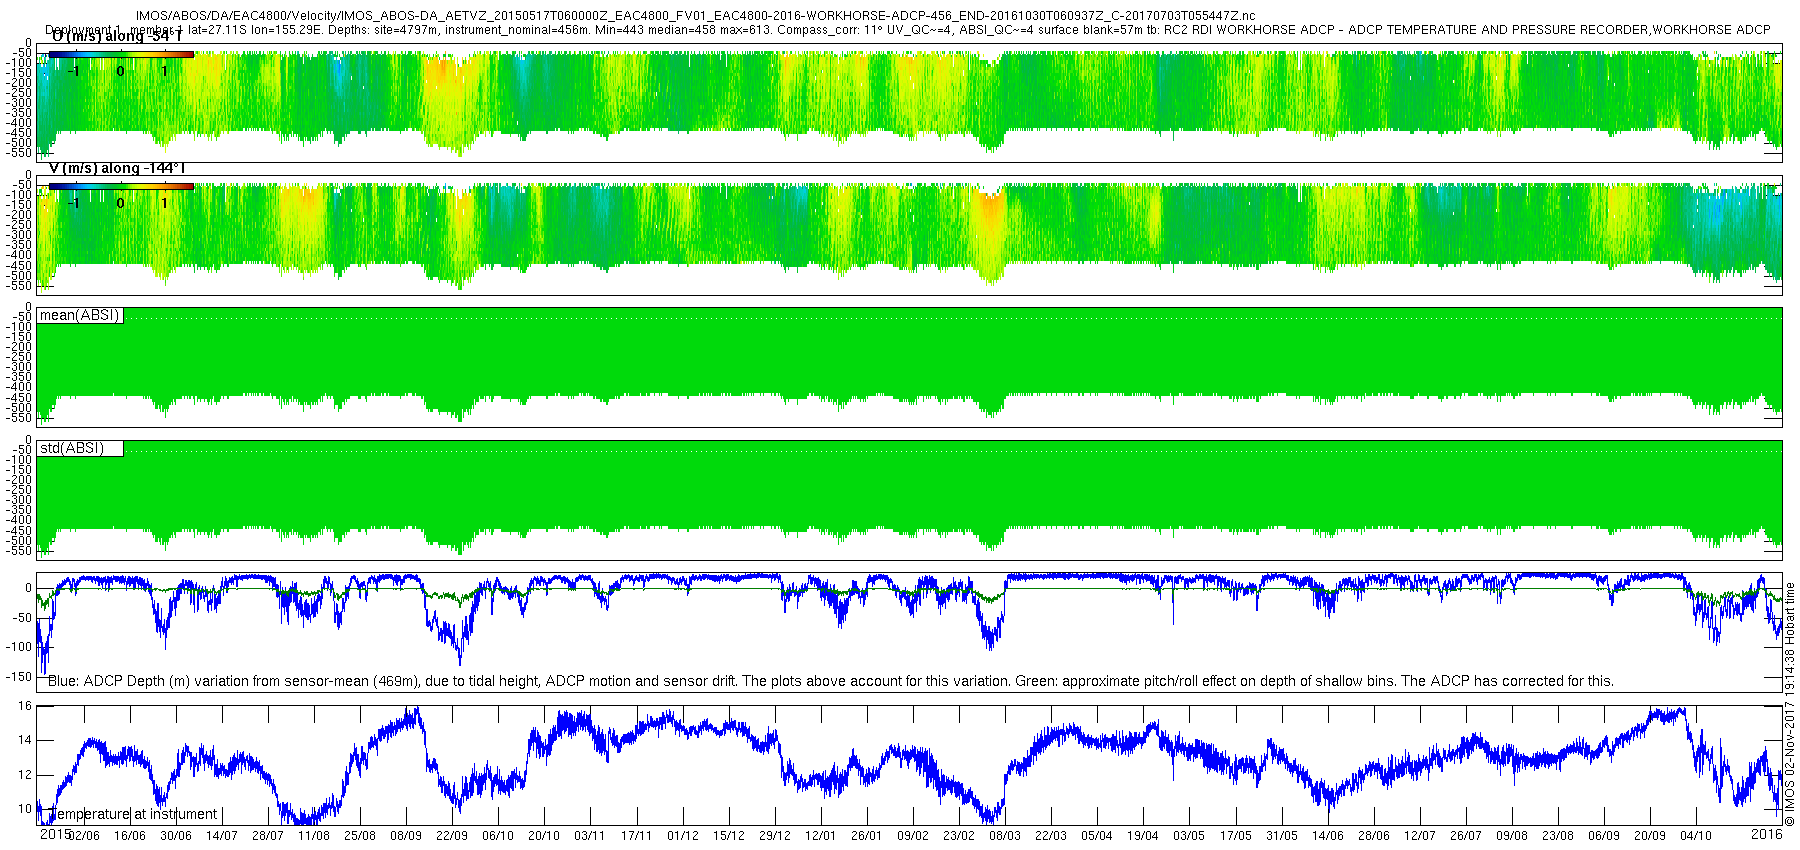This screenshot has width=1800, height=850.
Task: Click the blue ADCP Depth variation caption
Action: point(830,681)
